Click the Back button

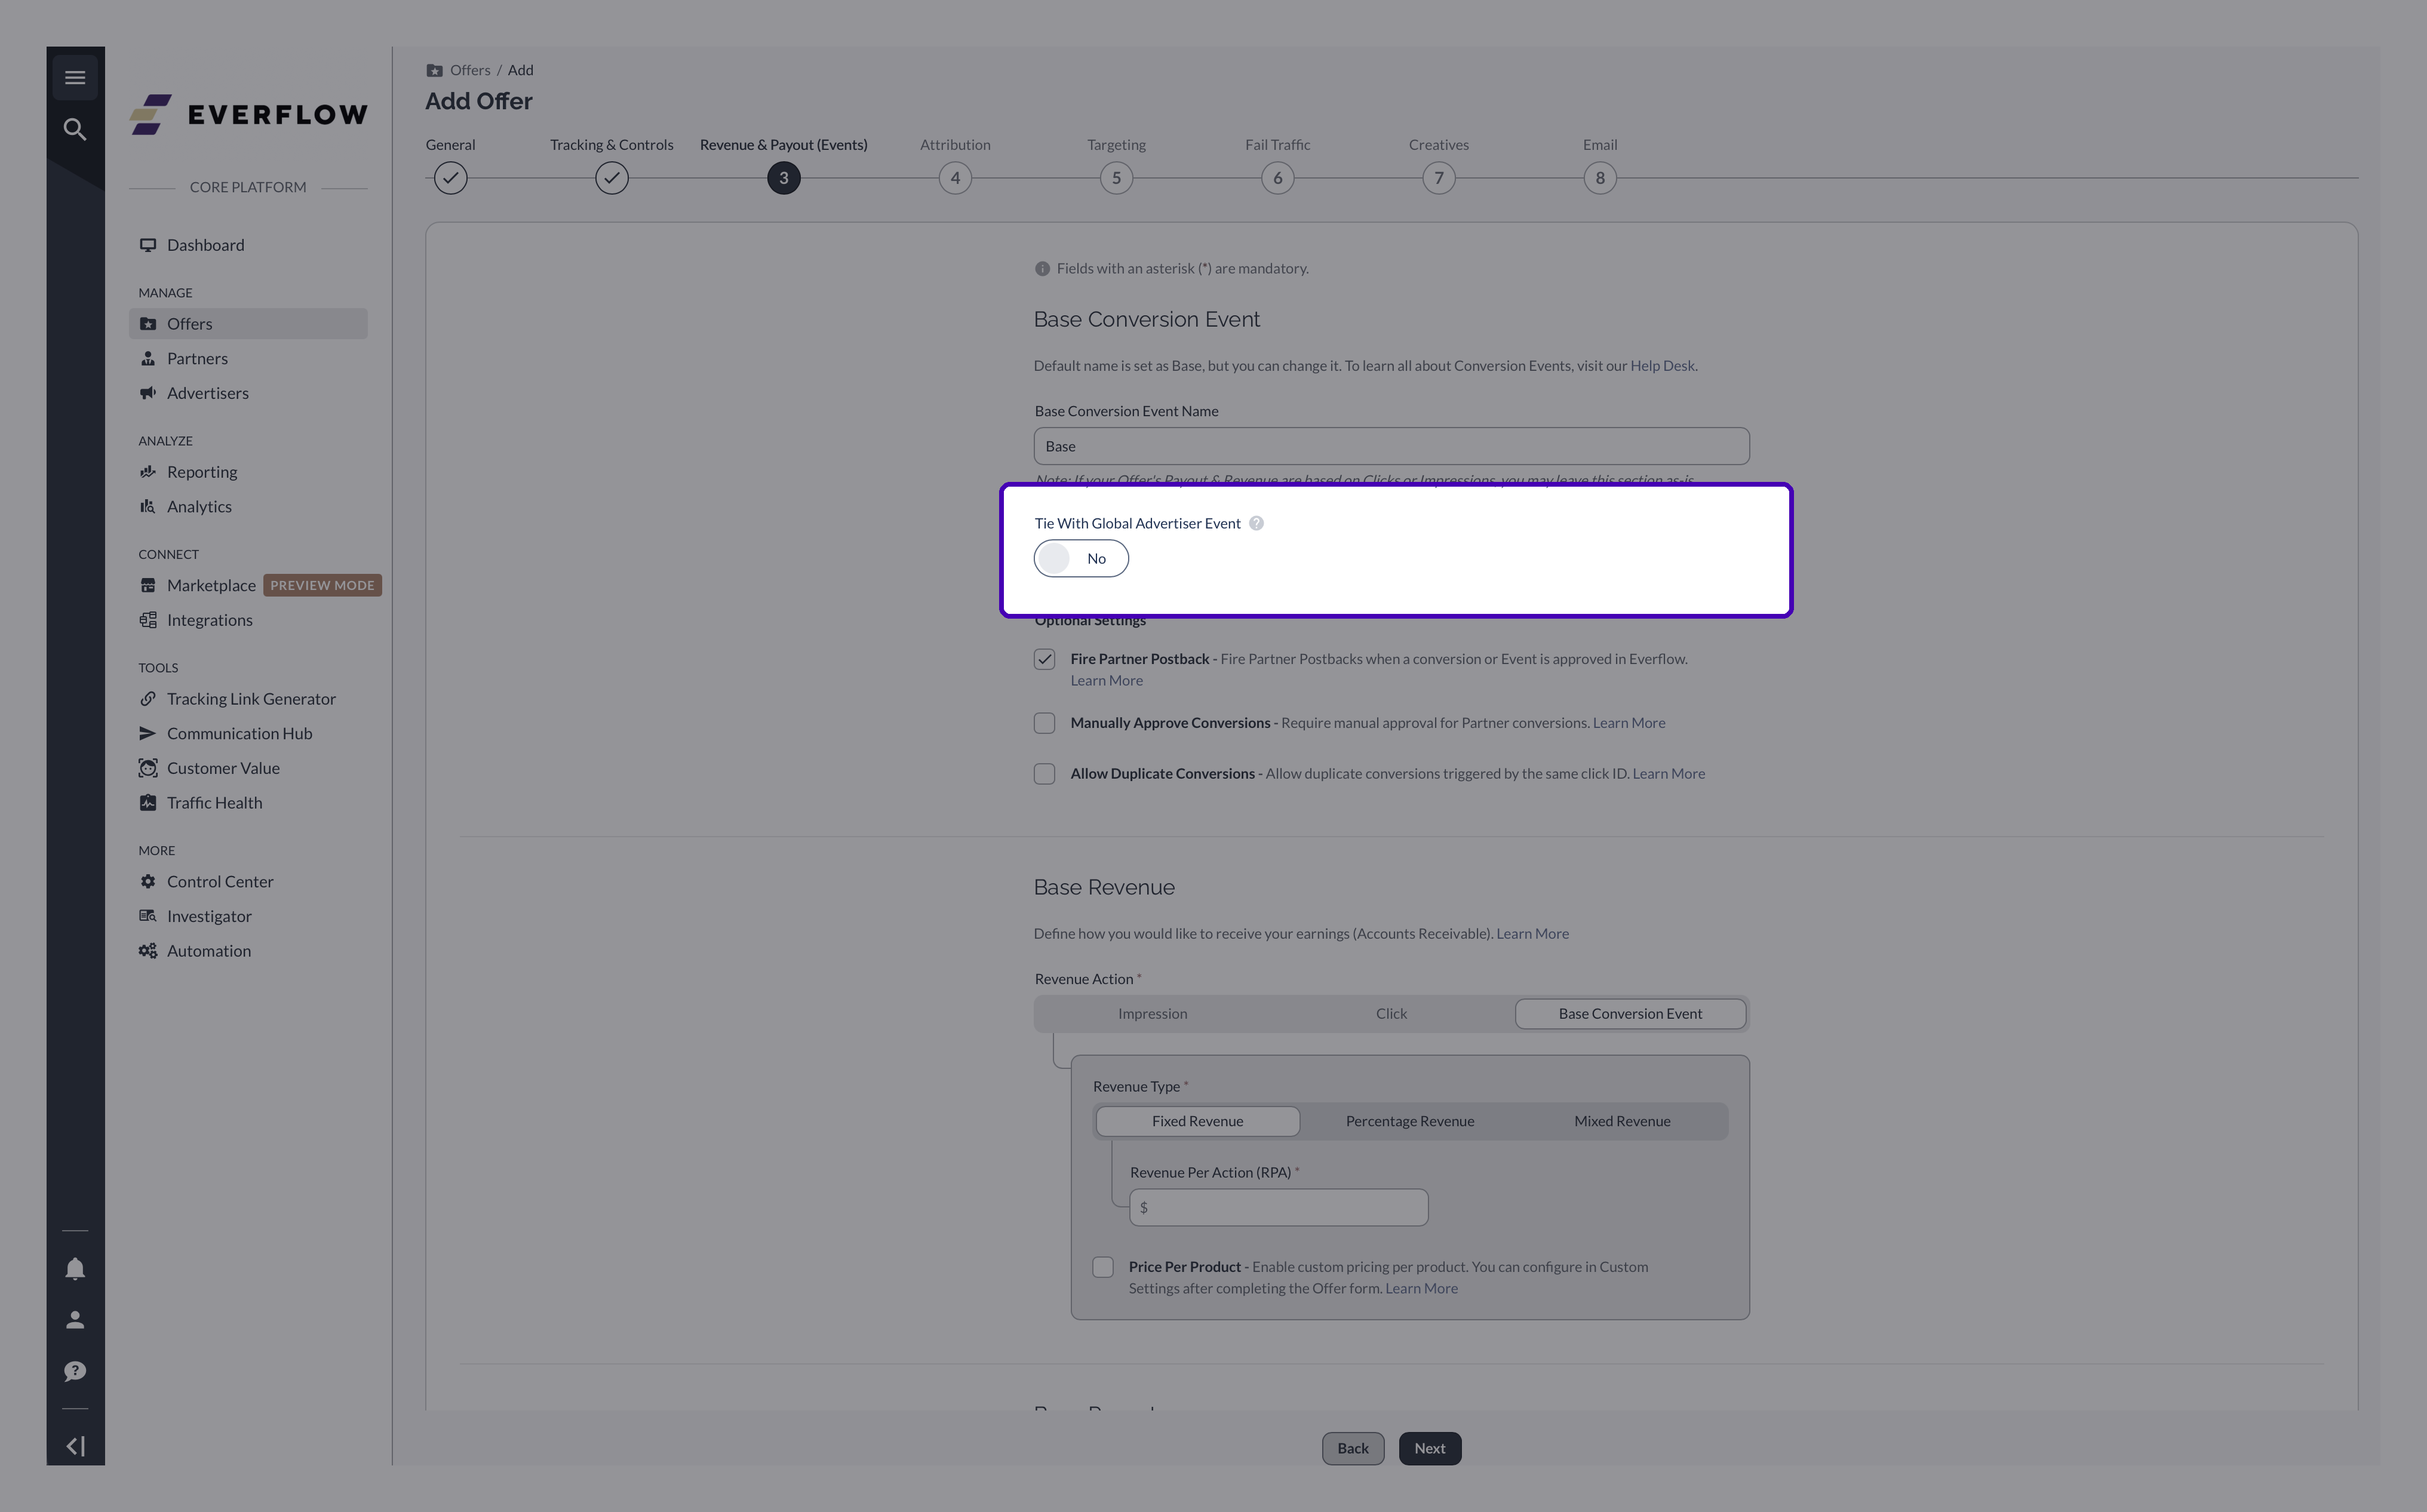pos(1353,1448)
